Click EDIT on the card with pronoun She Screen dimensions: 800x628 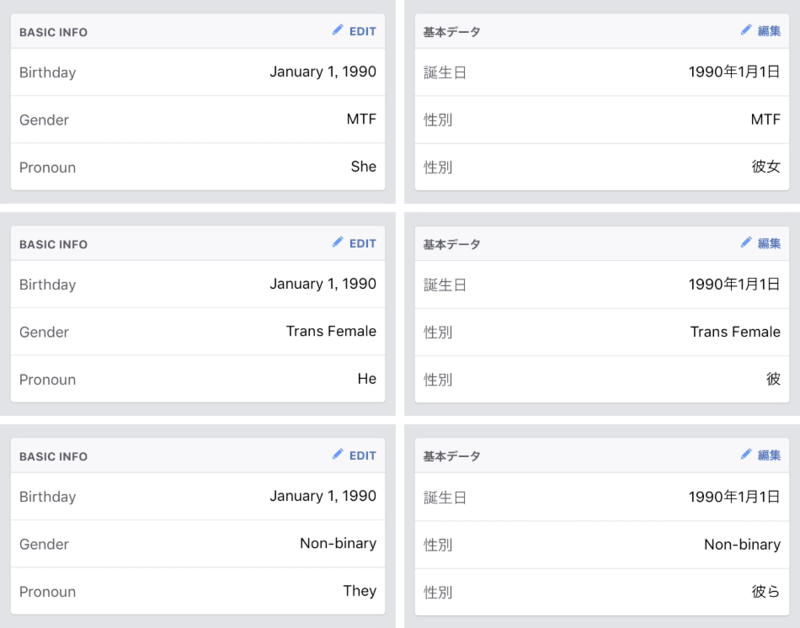point(362,32)
